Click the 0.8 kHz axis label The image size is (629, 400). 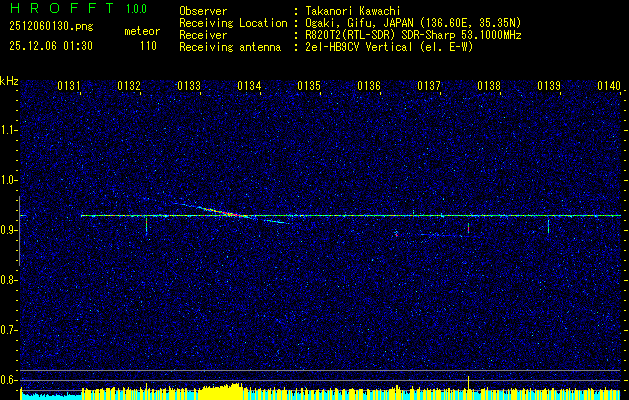pyautogui.click(x=8, y=280)
